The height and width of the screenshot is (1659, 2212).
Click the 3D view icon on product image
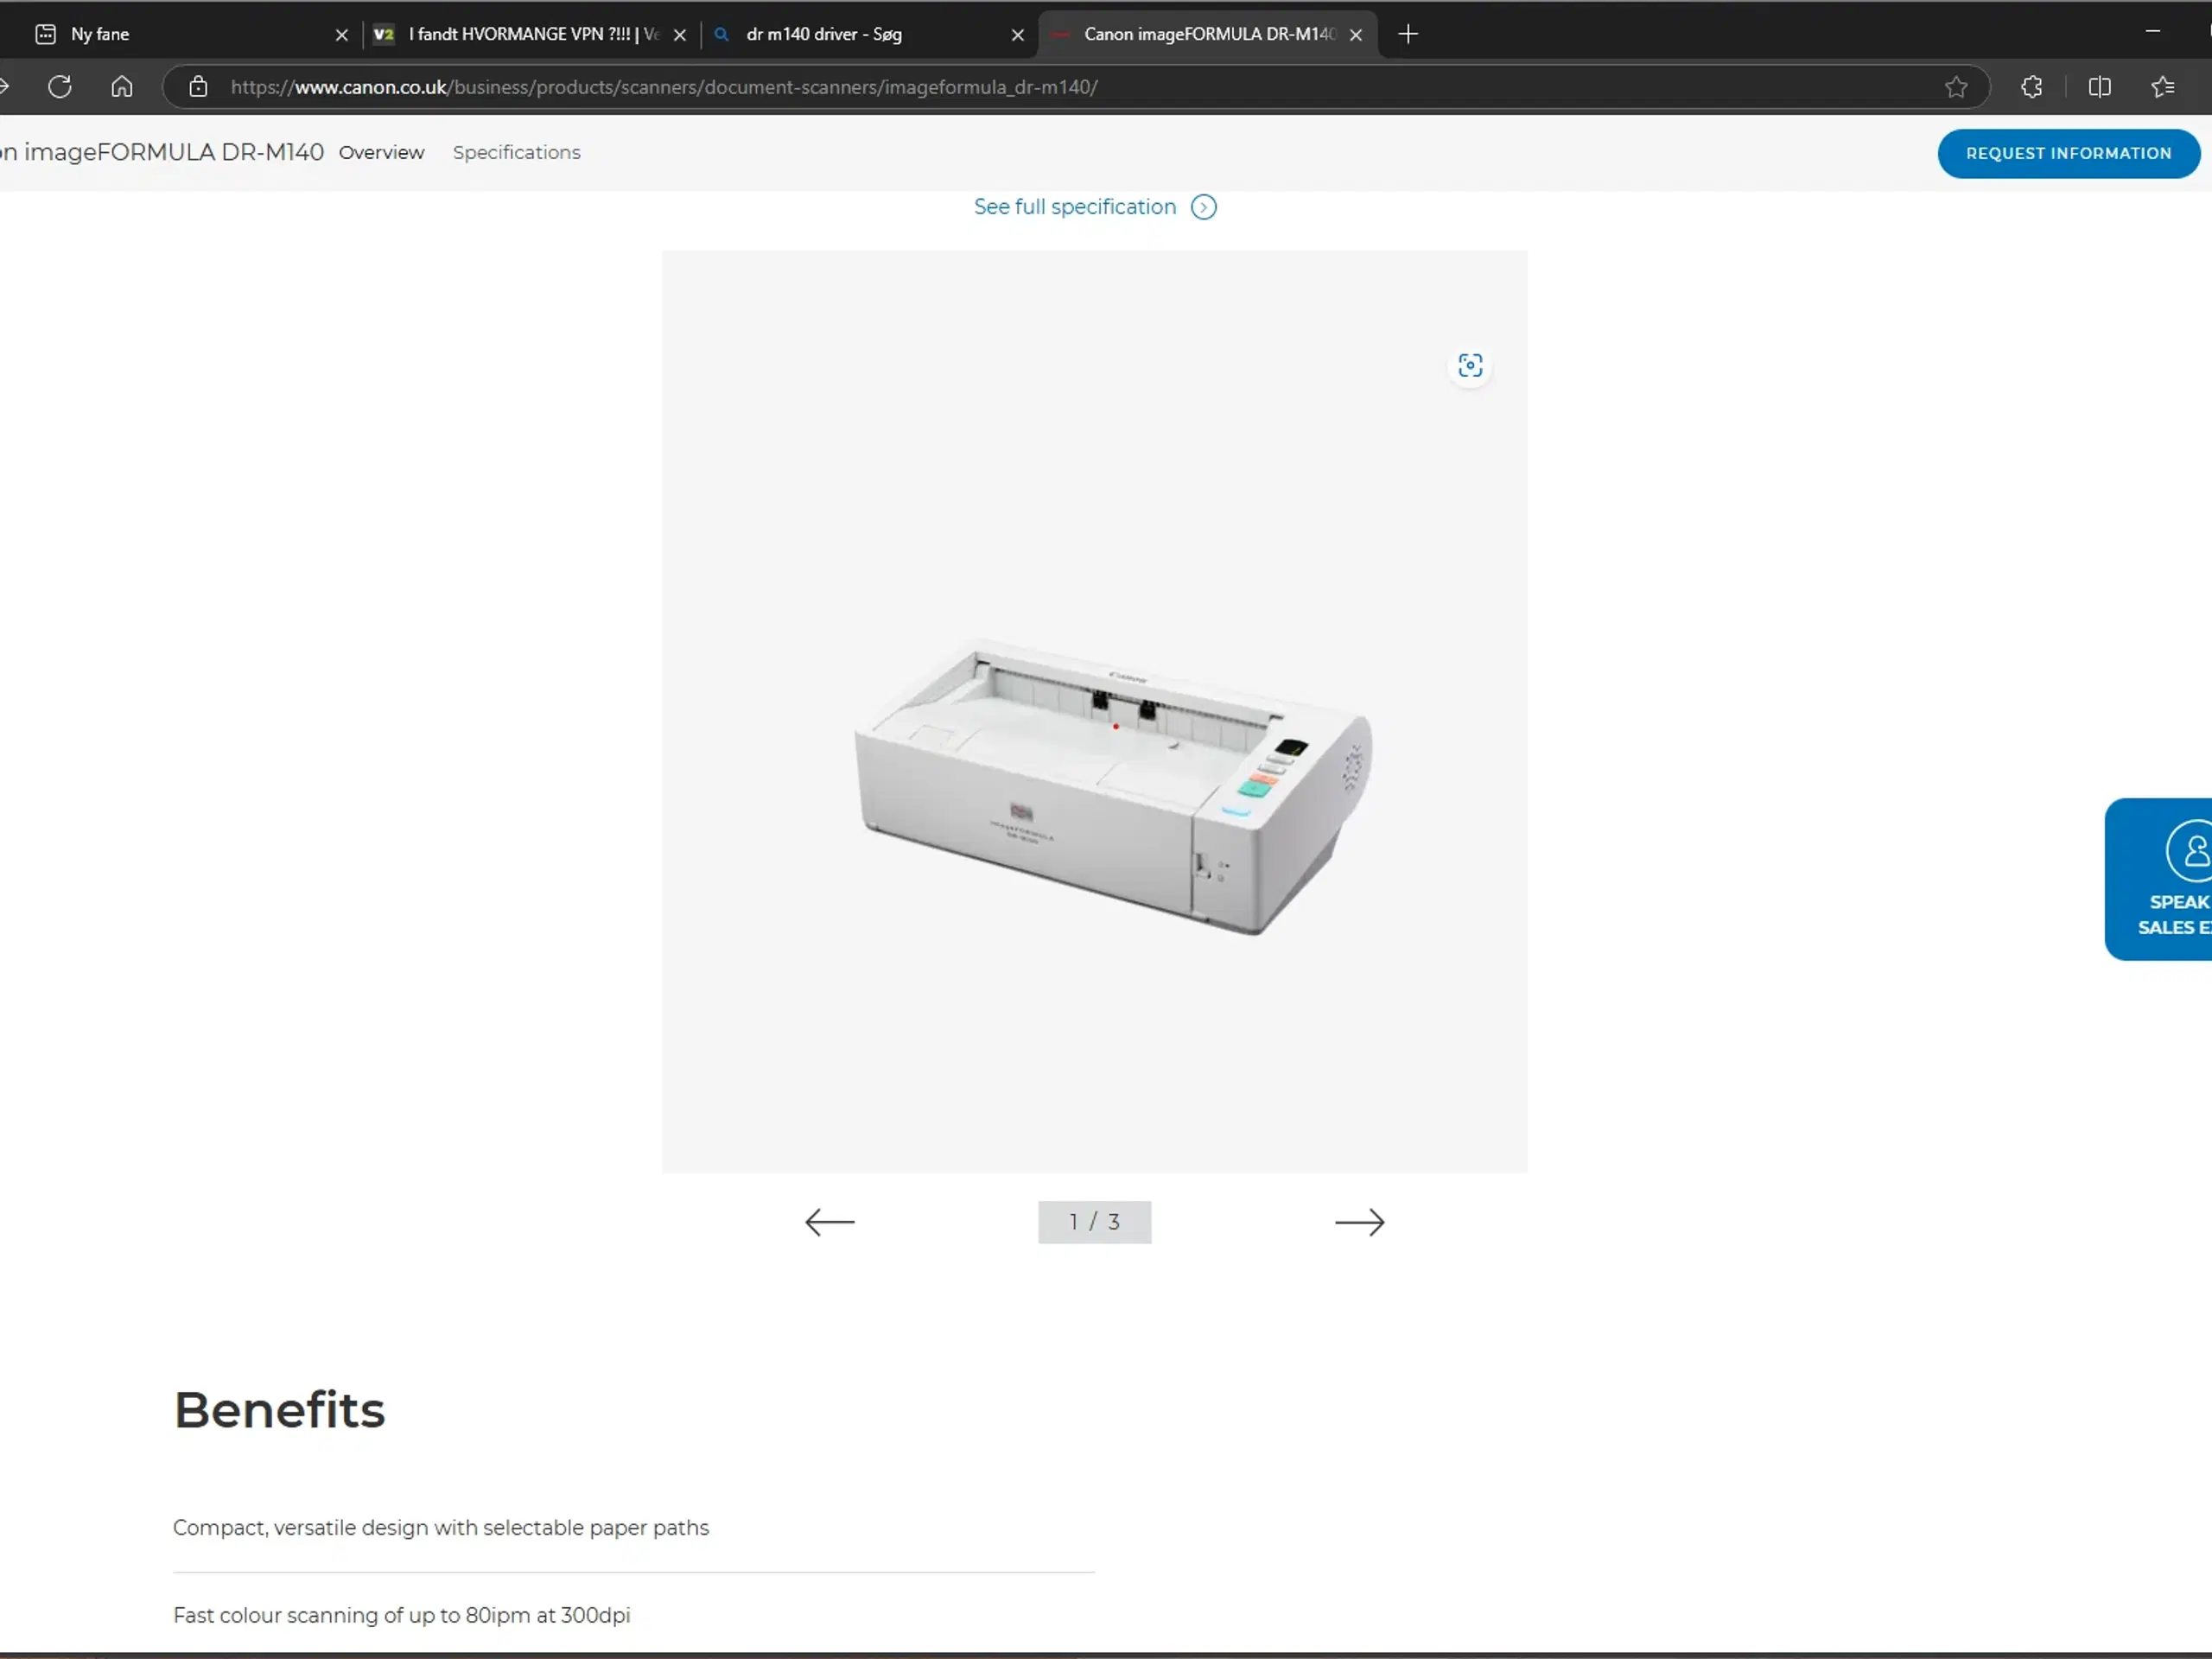1471,366
